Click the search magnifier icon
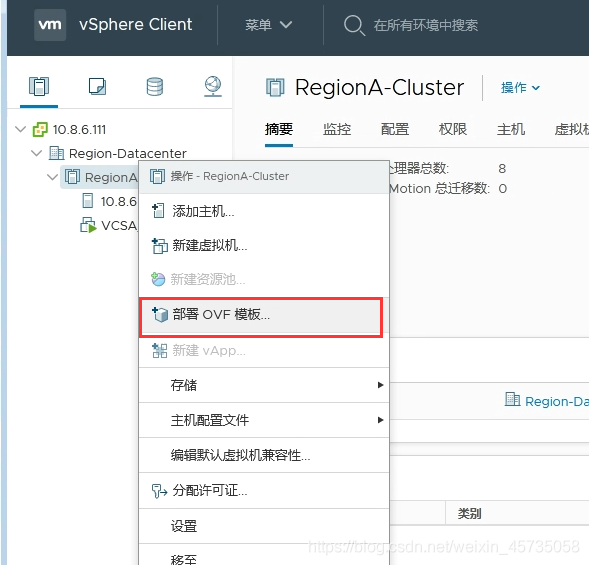The image size is (589, 565). (x=354, y=25)
